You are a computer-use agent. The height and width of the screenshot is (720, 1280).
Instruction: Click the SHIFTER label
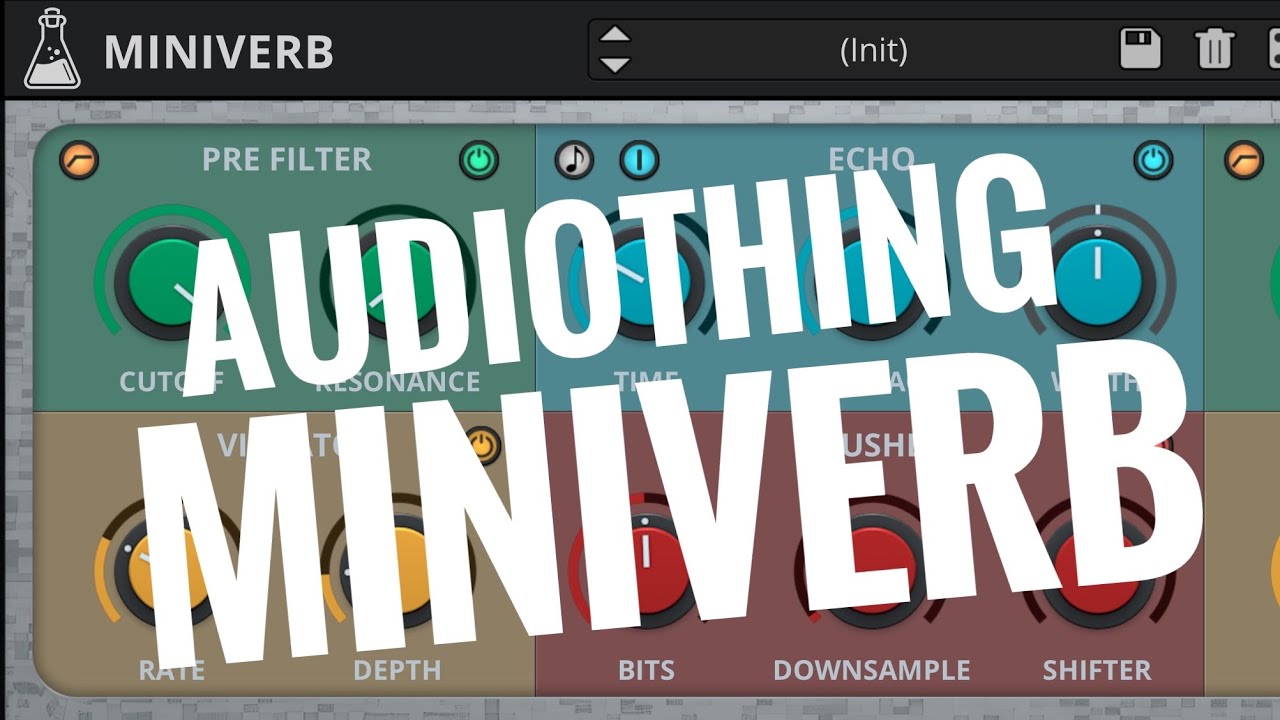(x=1097, y=670)
